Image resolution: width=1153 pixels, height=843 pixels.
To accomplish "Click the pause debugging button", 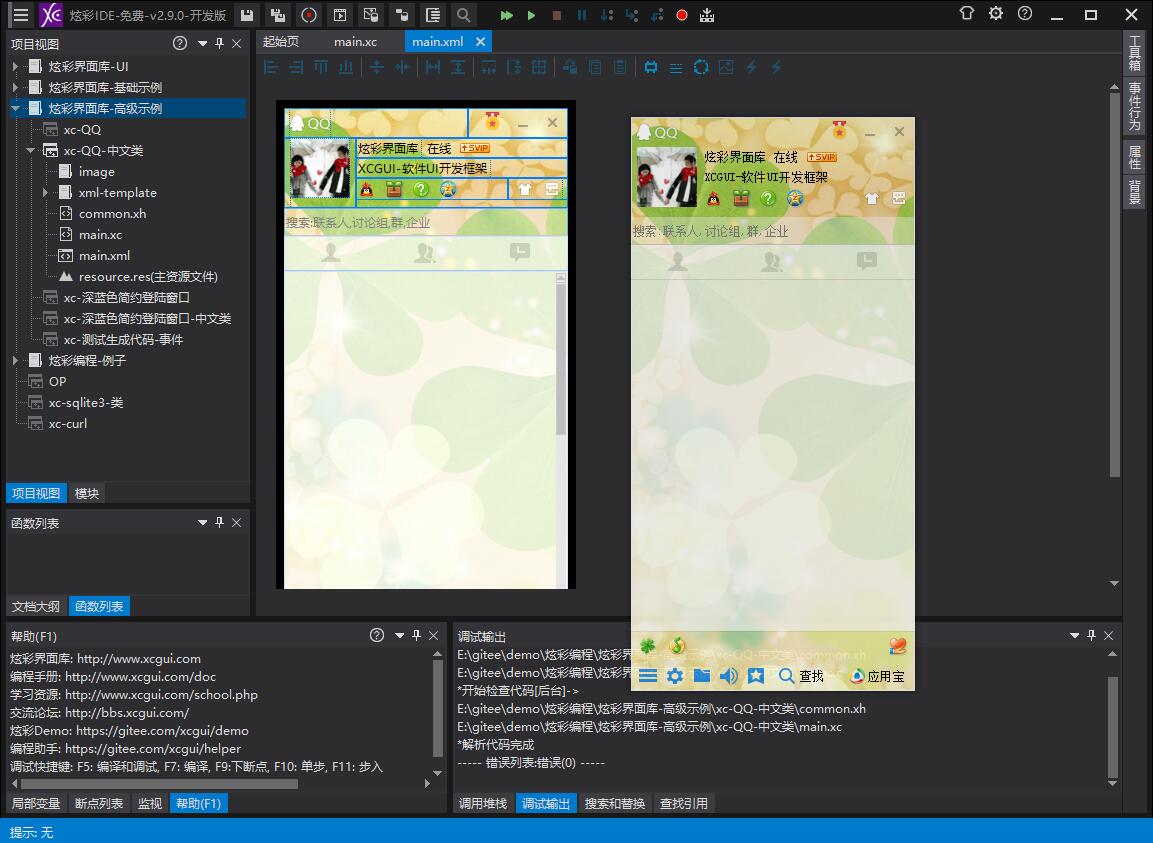I will point(582,15).
